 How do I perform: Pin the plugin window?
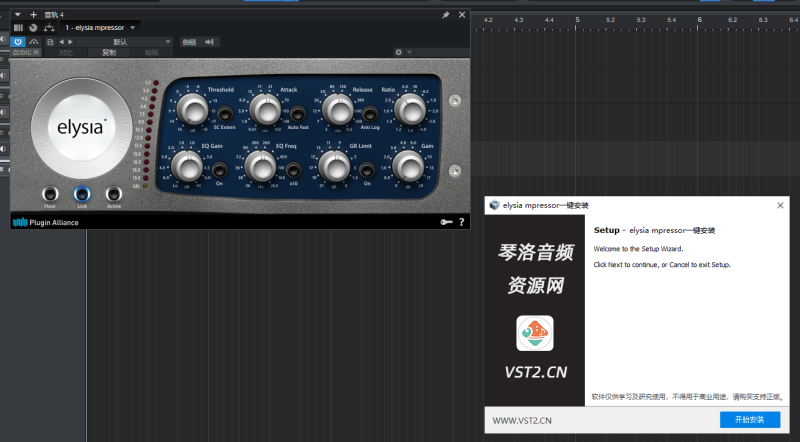tap(446, 15)
